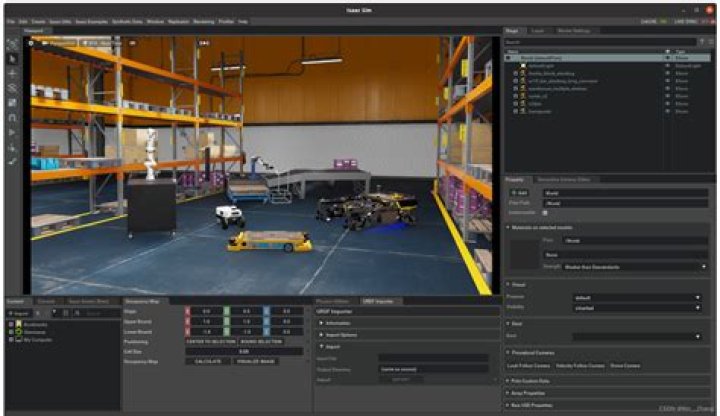Screen dimensions: 720x416
Task: Click the Look Follow Camera button
Action: [528, 366]
